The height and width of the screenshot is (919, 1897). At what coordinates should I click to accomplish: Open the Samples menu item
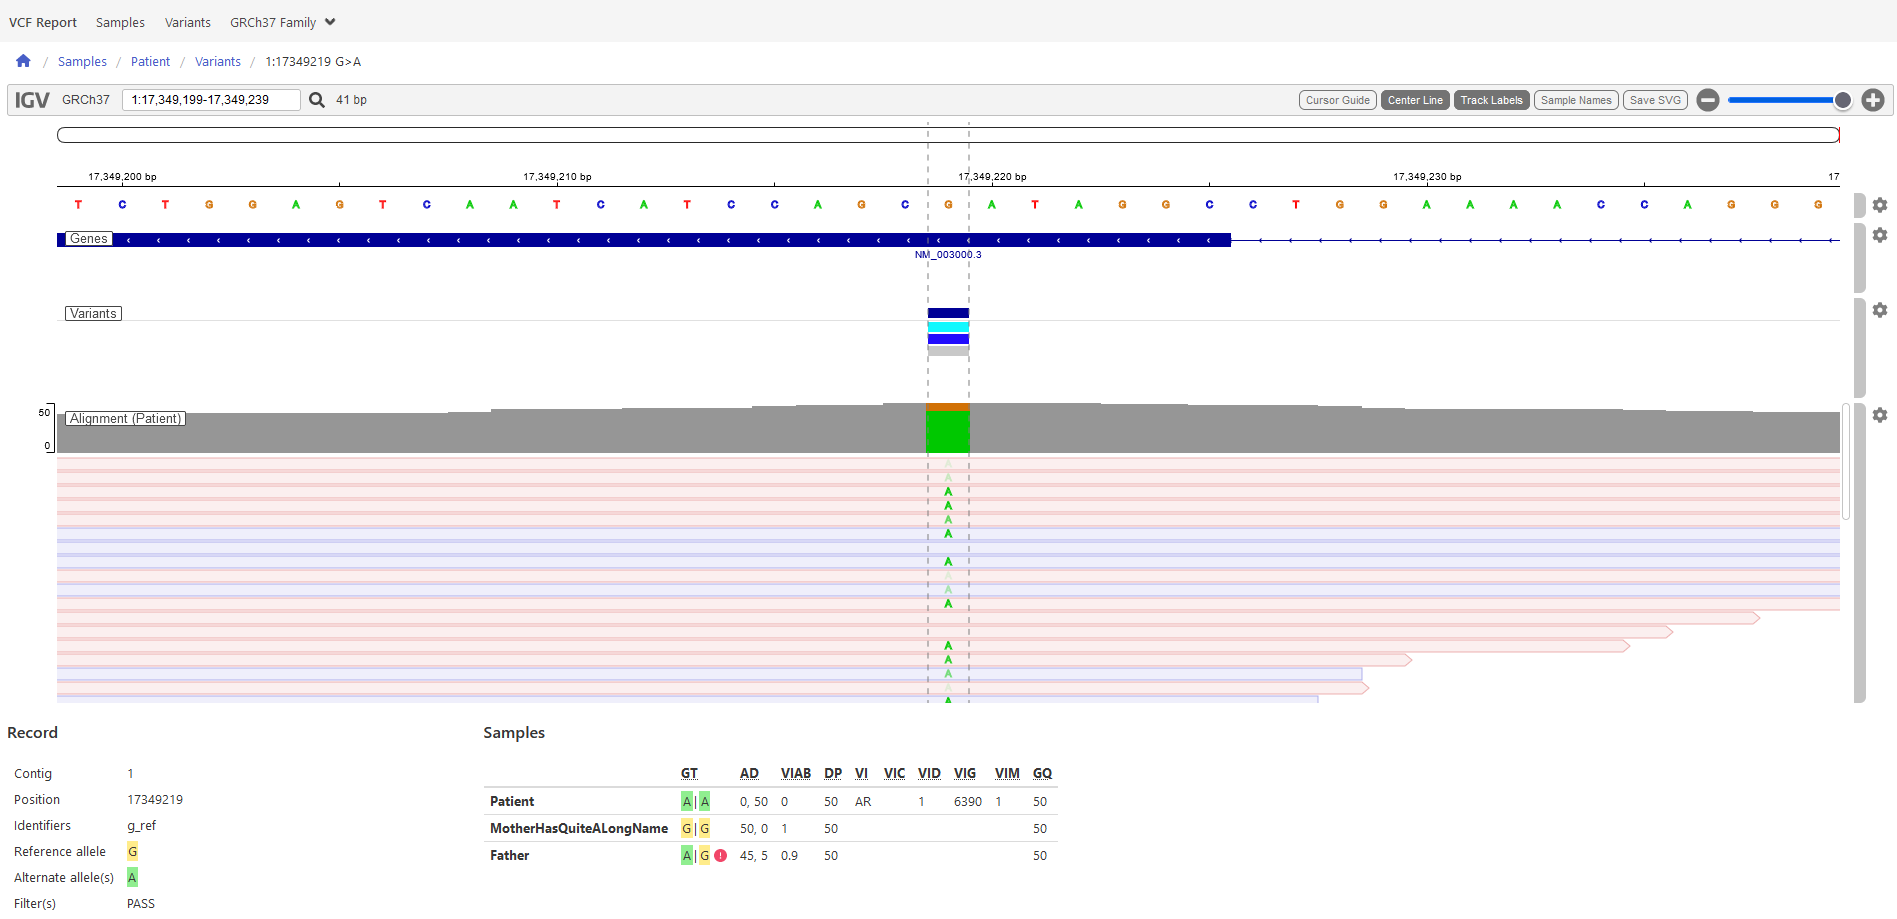click(120, 22)
